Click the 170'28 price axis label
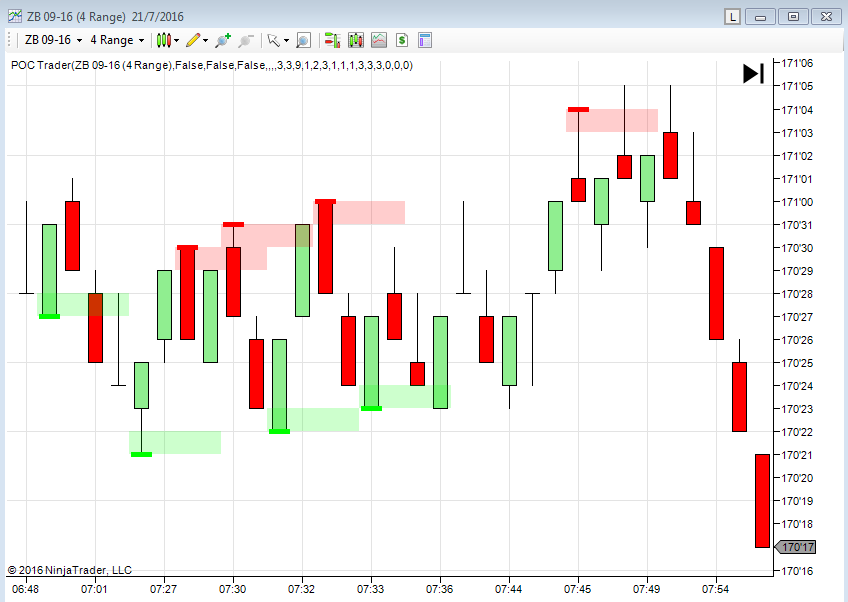The width and height of the screenshot is (848, 602). point(797,294)
